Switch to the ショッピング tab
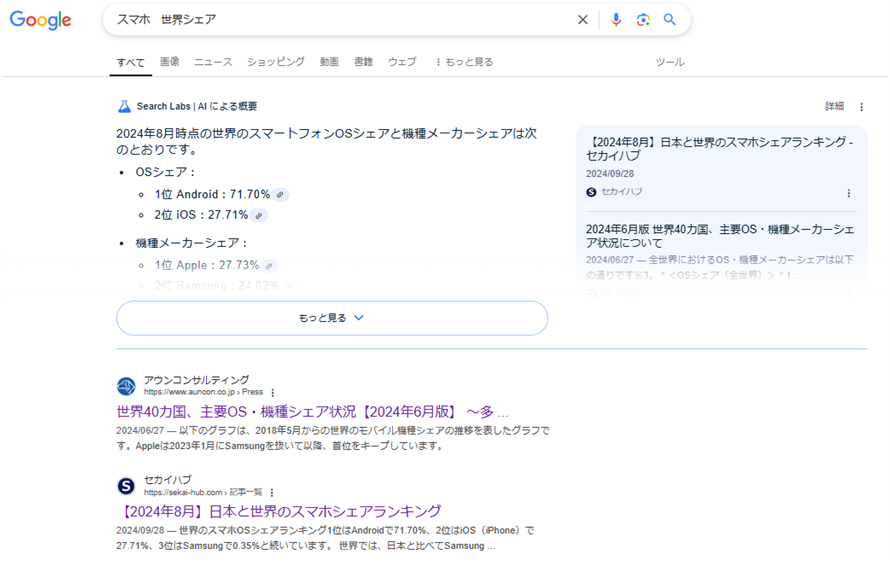Screen dimensions: 890x562 (x=276, y=62)
